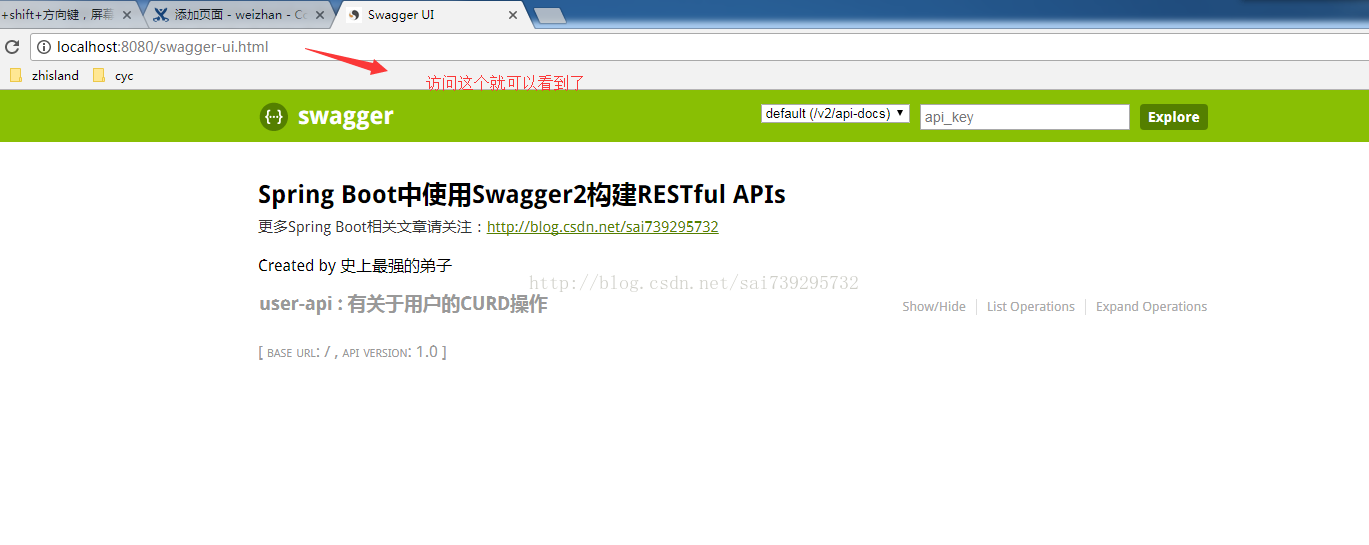Click the Created by 史上最强的弟子 text
This screenshot has width=1369, height=545.
(x=355, y=266)
